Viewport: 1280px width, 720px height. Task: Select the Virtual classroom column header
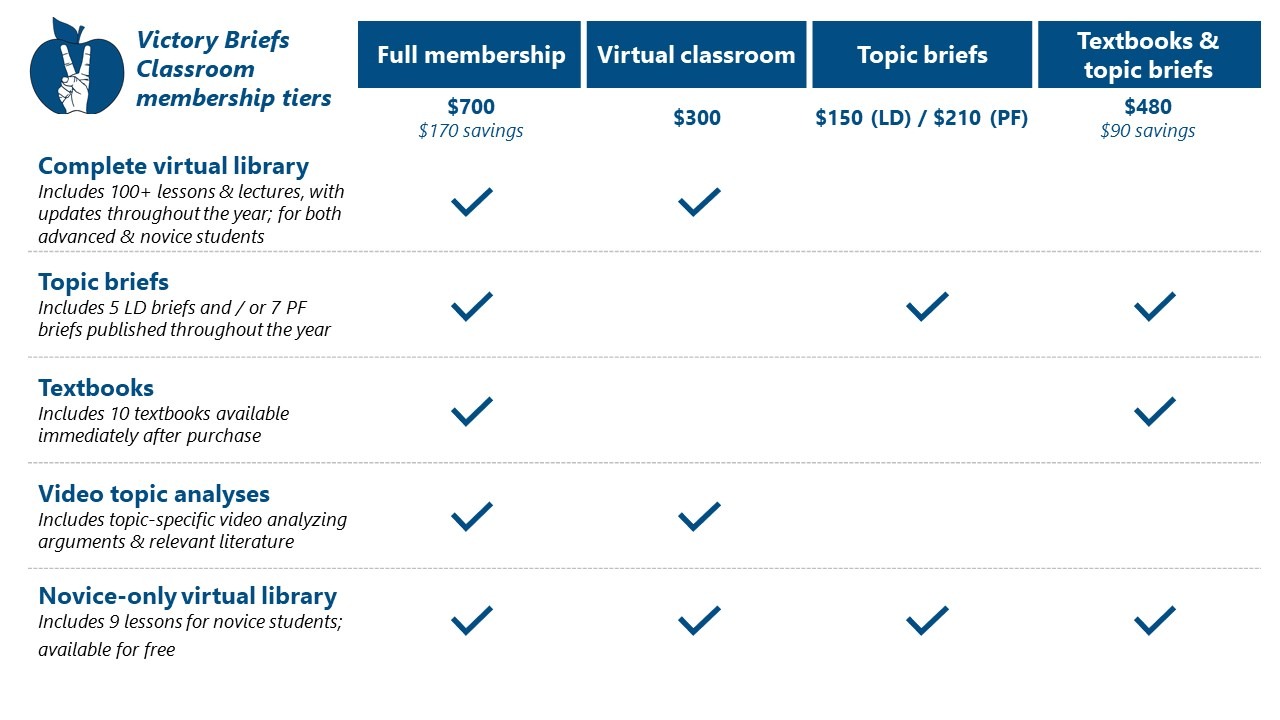pyautogui.click(x=696, y=55)
